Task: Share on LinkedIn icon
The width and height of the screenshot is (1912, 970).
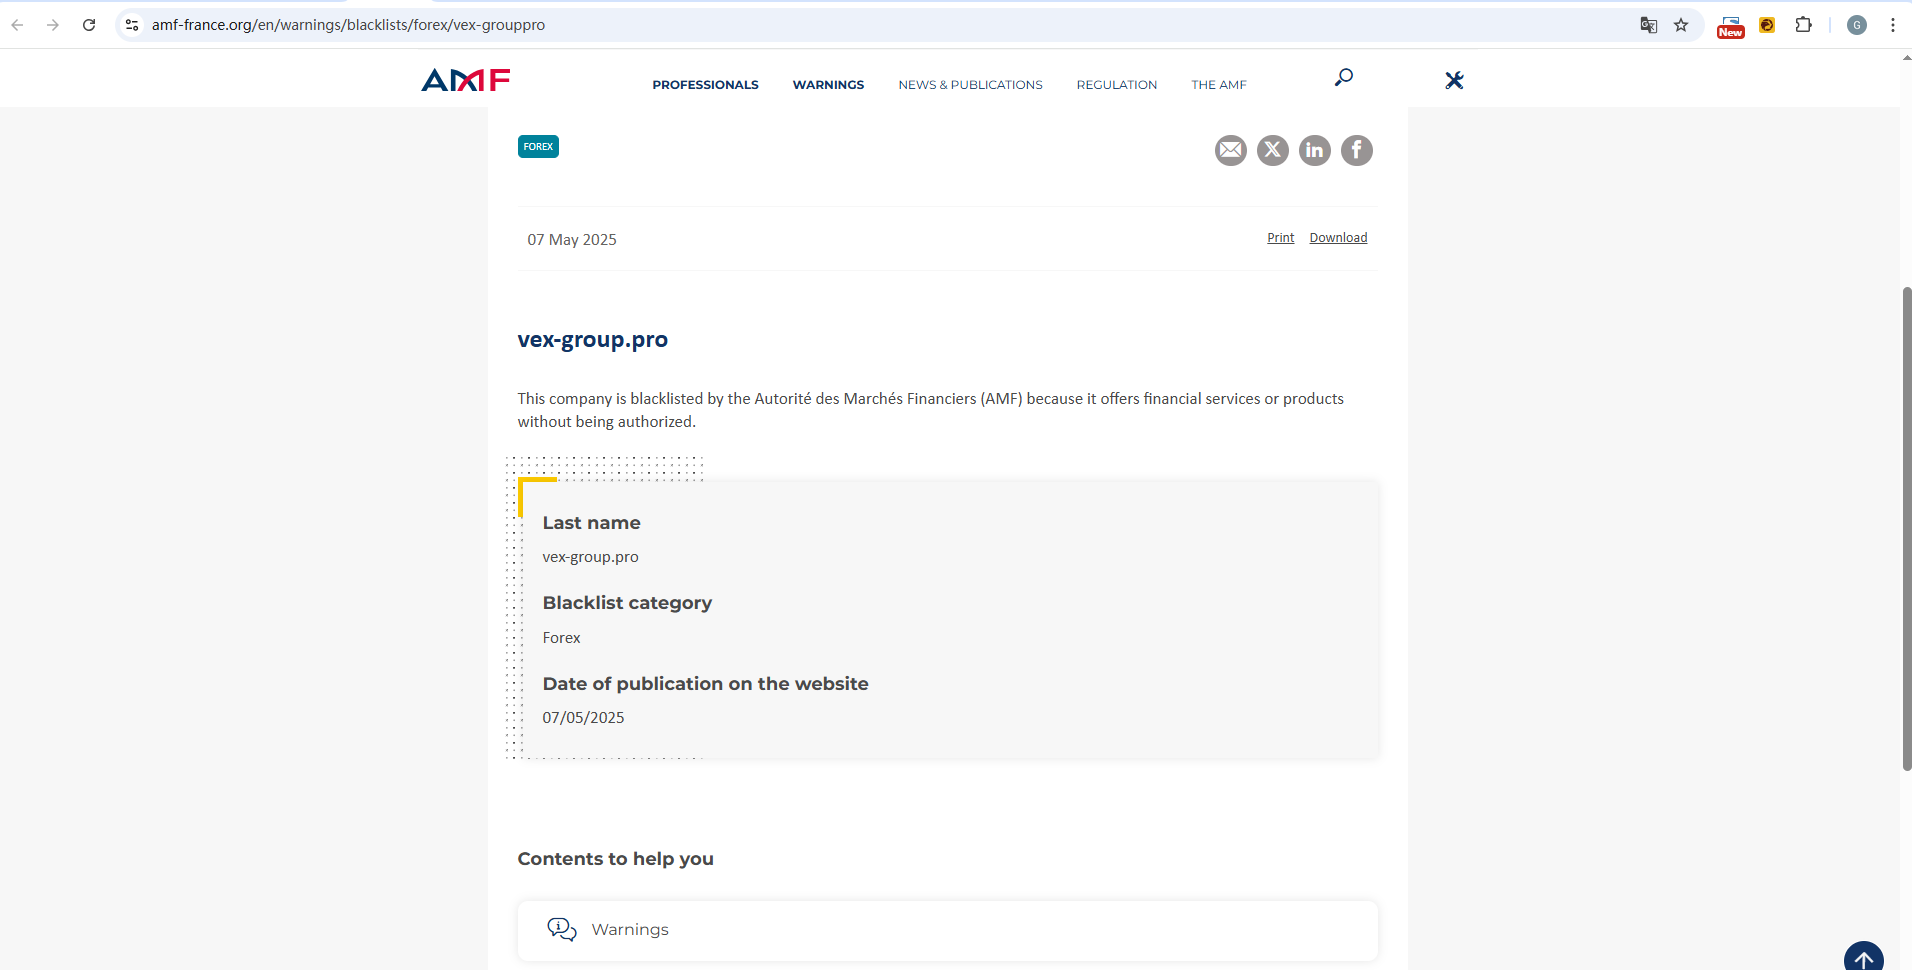Action: point(1314,150)
